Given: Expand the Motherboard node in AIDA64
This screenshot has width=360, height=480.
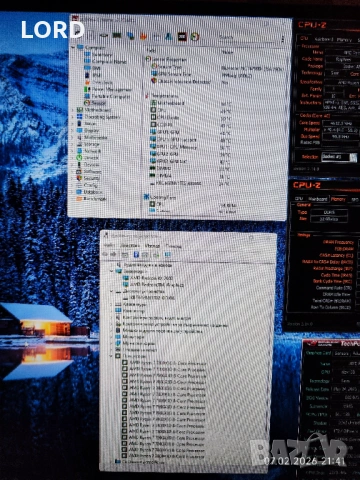Looking at the screenshot, I should pyautogui.click(x=73, y=110).
